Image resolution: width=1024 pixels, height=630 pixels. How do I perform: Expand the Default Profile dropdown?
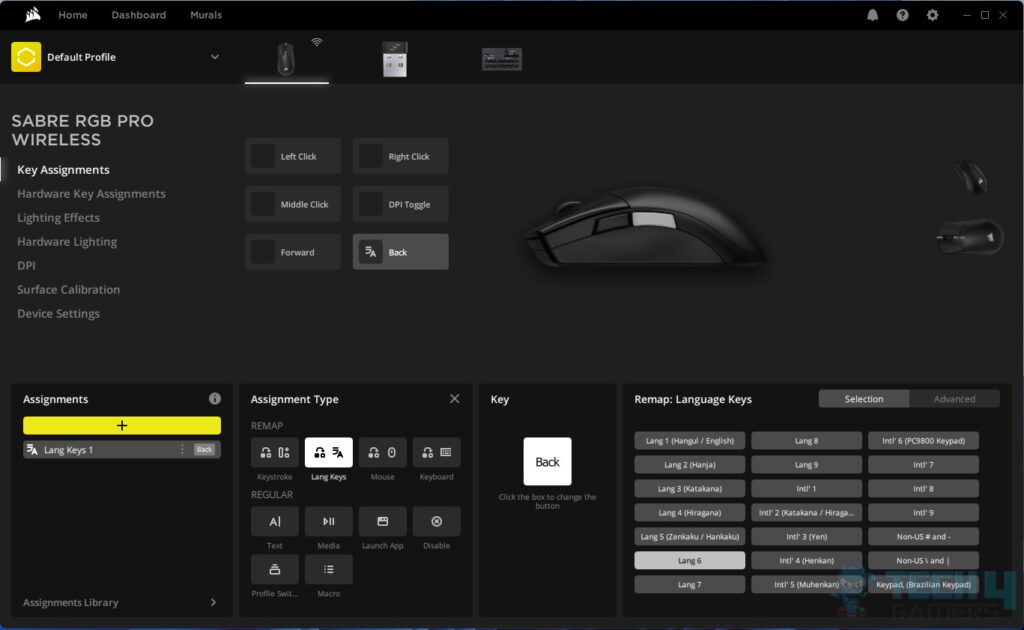point(214,57)
